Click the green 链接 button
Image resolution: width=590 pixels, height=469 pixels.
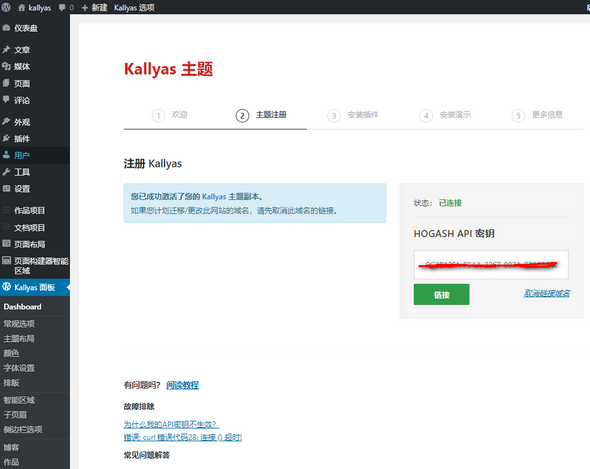pos(441,294)
